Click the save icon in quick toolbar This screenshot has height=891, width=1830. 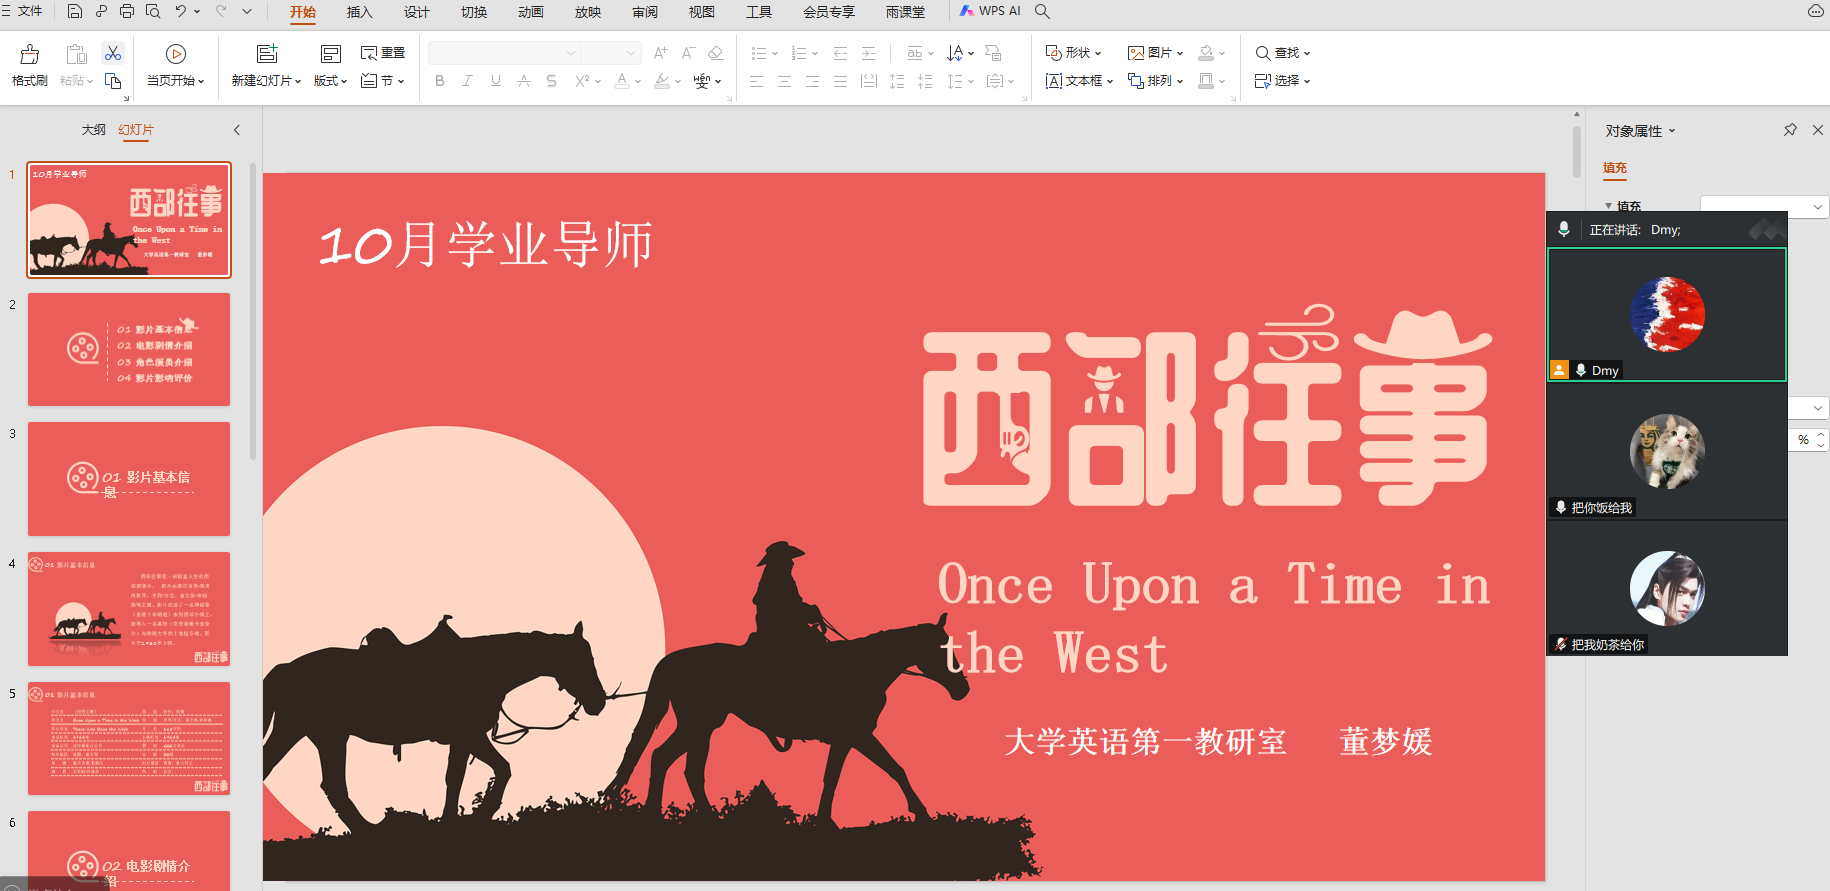75,11
